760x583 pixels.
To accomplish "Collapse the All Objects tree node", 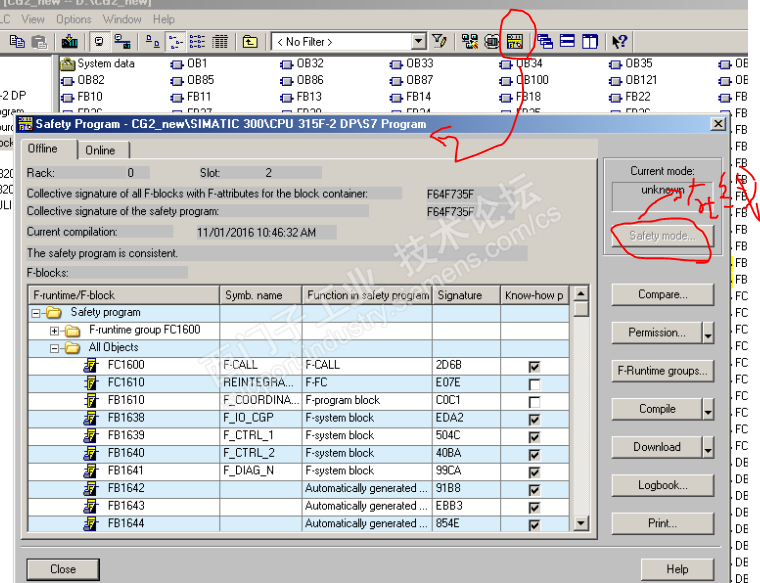I will 56,348.
